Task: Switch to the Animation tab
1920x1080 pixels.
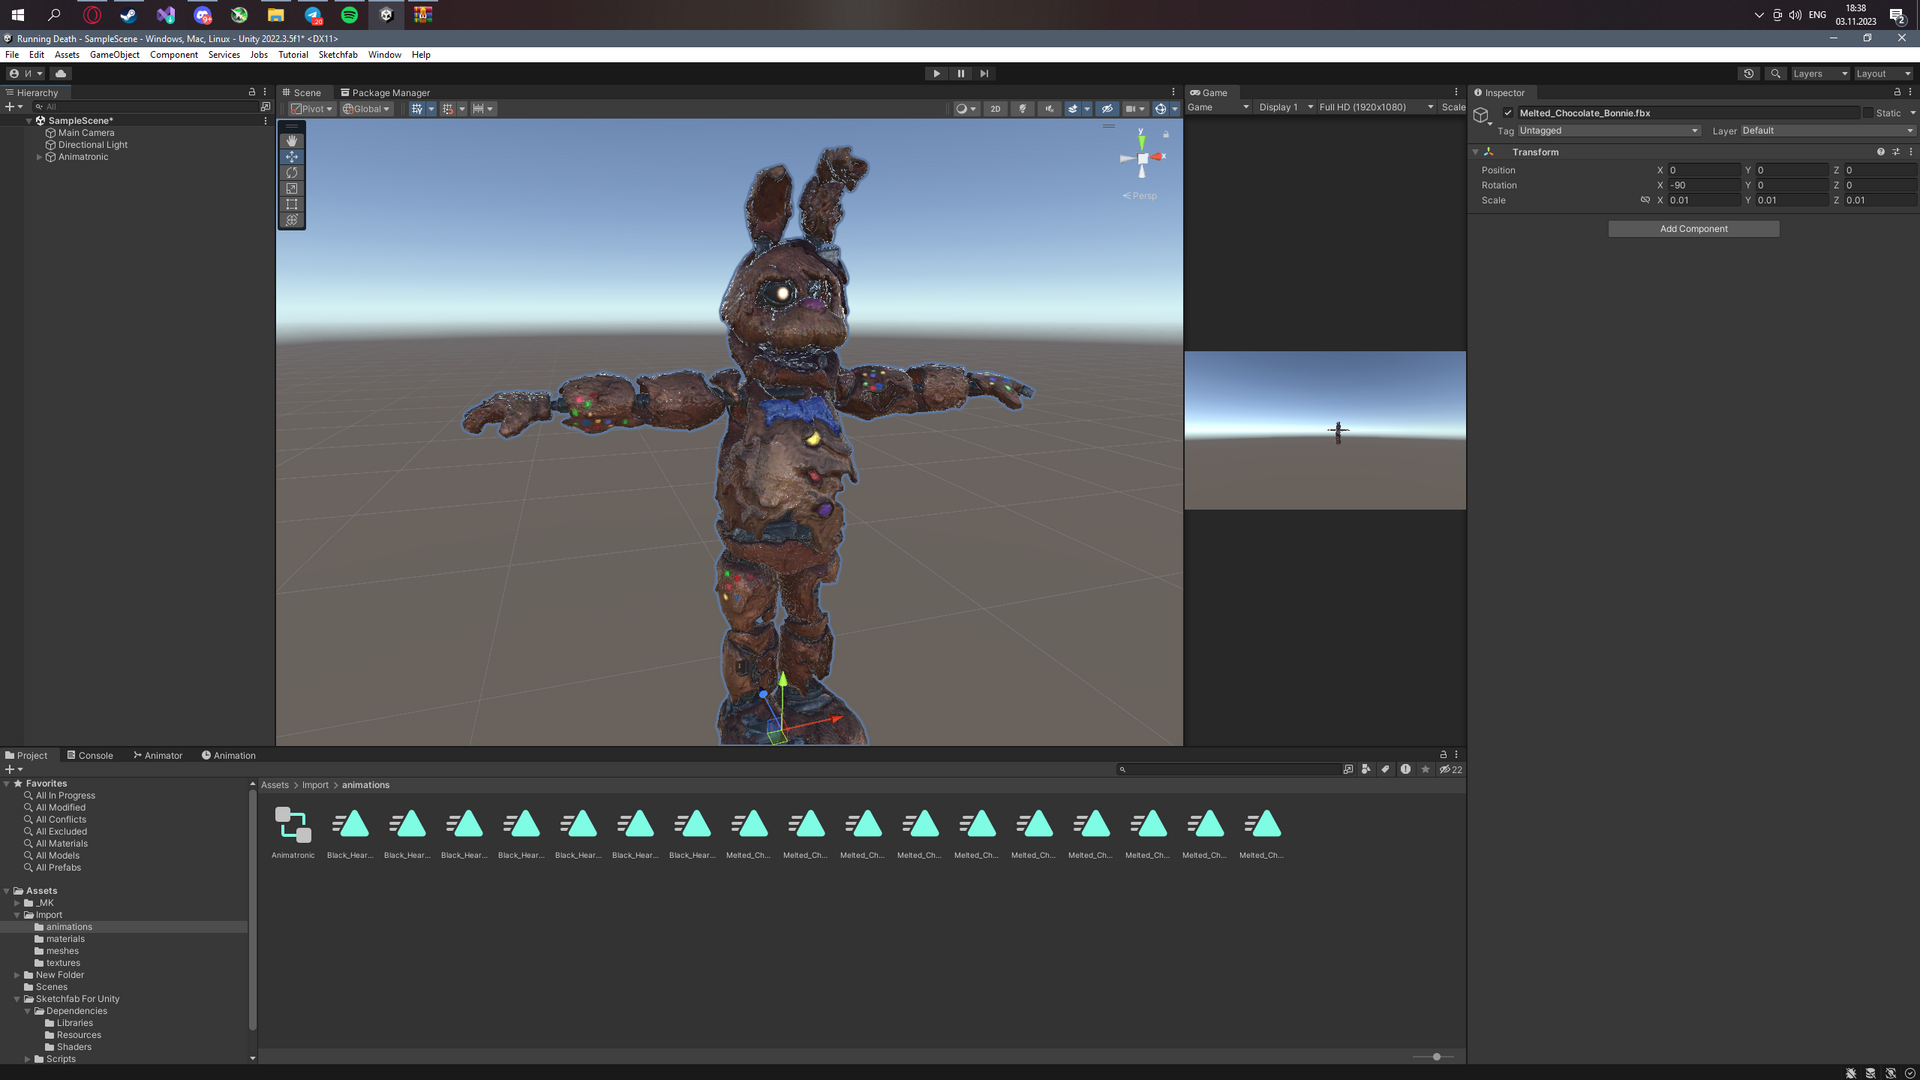Action: (x=229, y=756)
